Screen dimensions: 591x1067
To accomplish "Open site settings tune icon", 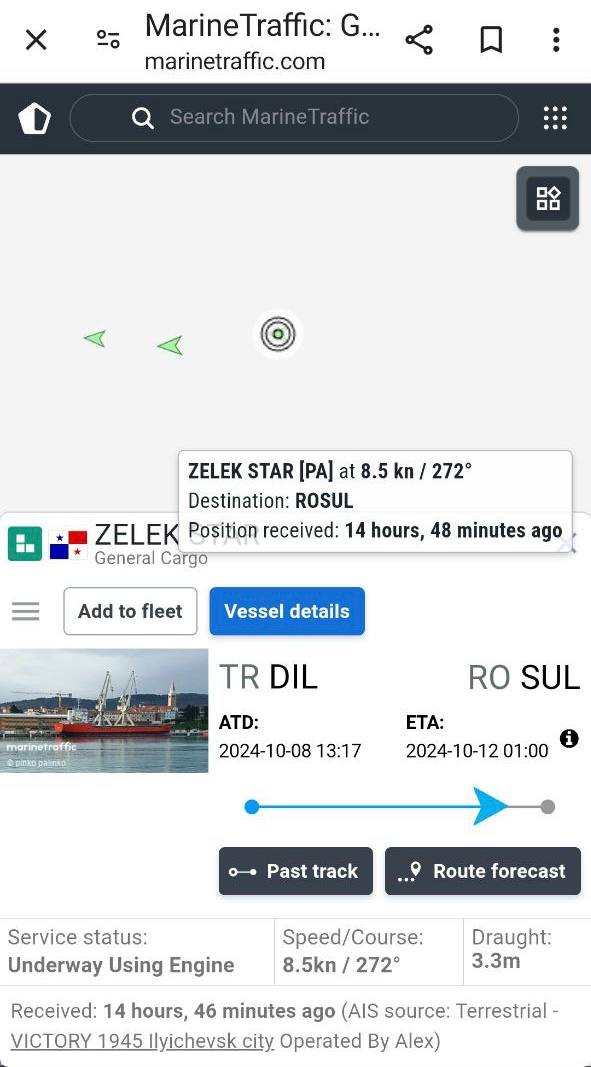I will tap(108, 39).
